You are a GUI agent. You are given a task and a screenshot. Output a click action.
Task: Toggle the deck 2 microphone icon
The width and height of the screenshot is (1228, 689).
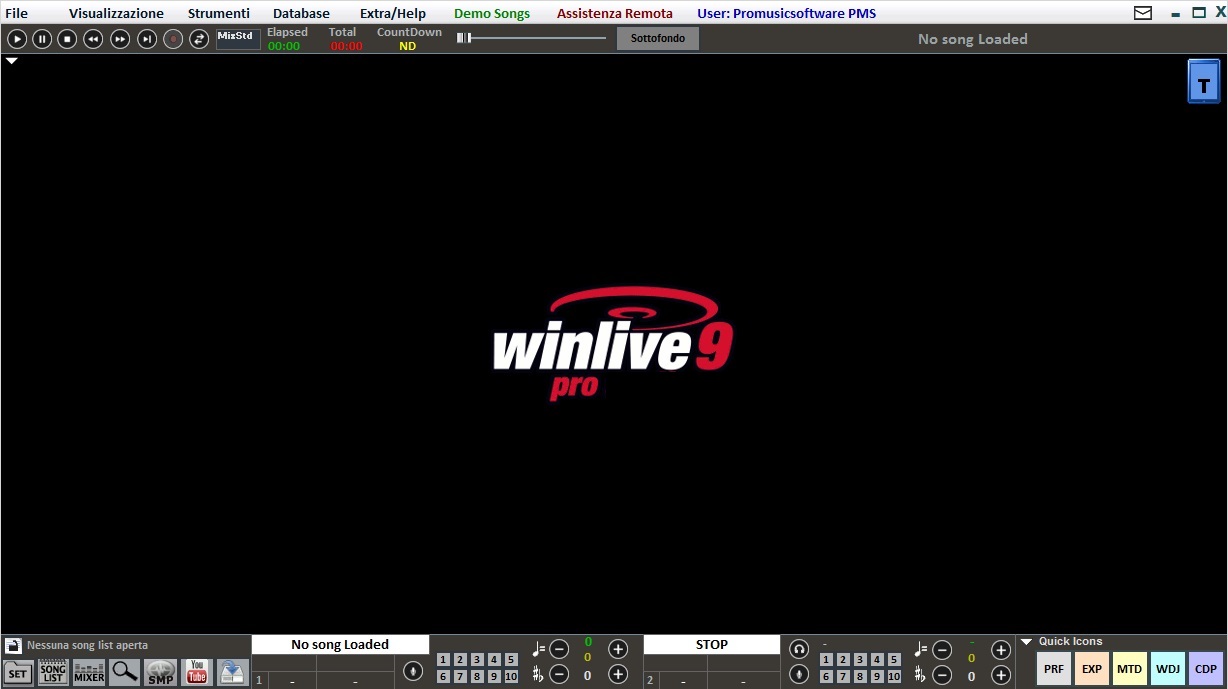(799, 675)
